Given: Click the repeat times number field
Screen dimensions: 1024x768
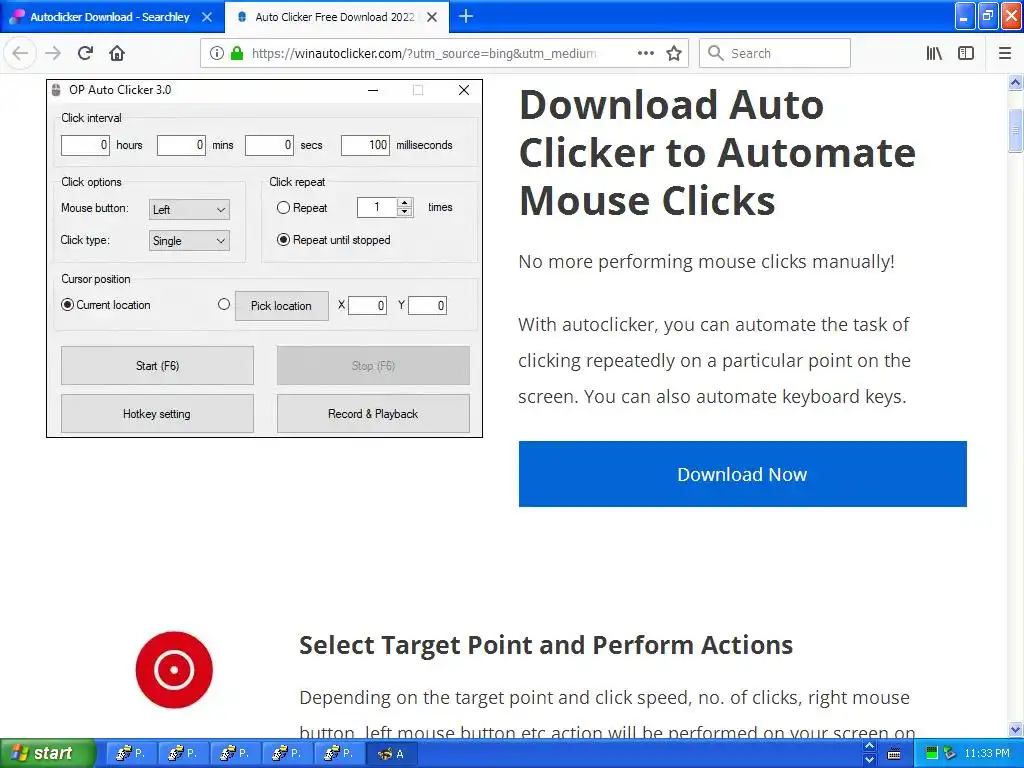Looking at the screenshot, I should tap(377, 208).
